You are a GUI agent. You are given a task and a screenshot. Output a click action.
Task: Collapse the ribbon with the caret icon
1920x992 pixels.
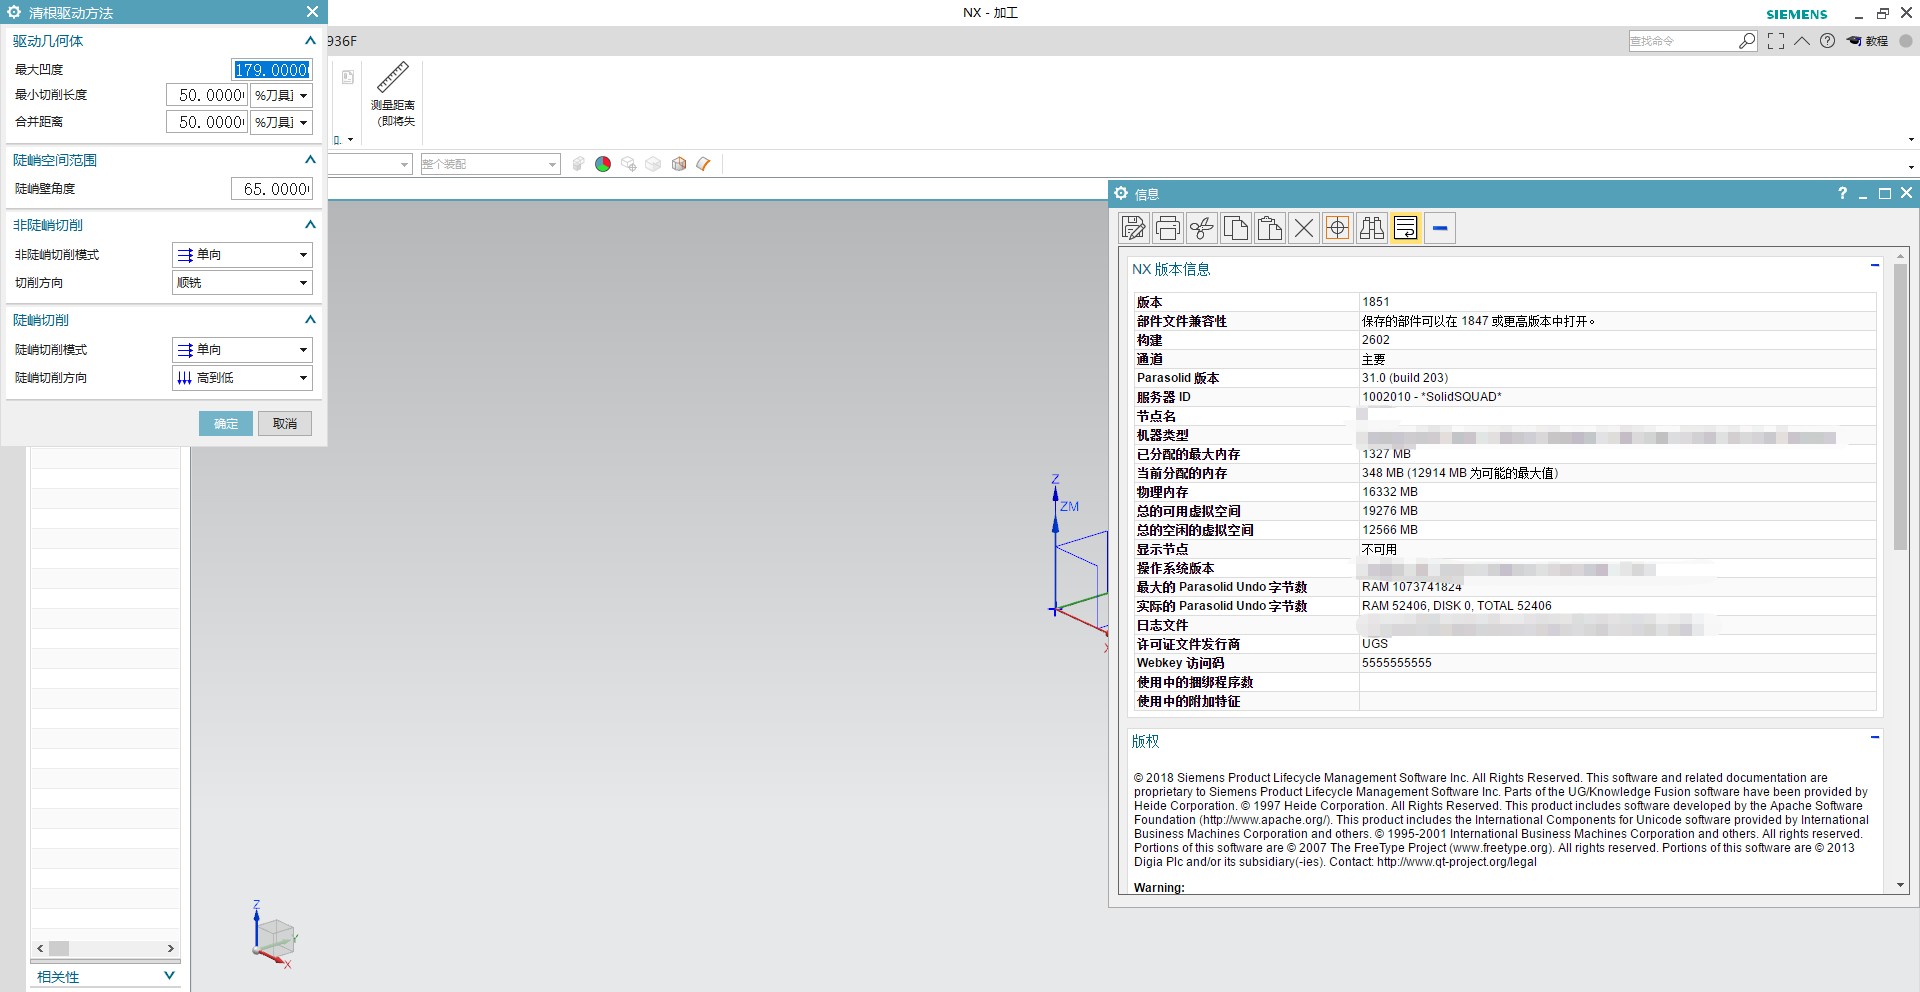(x=1802, y=41)
